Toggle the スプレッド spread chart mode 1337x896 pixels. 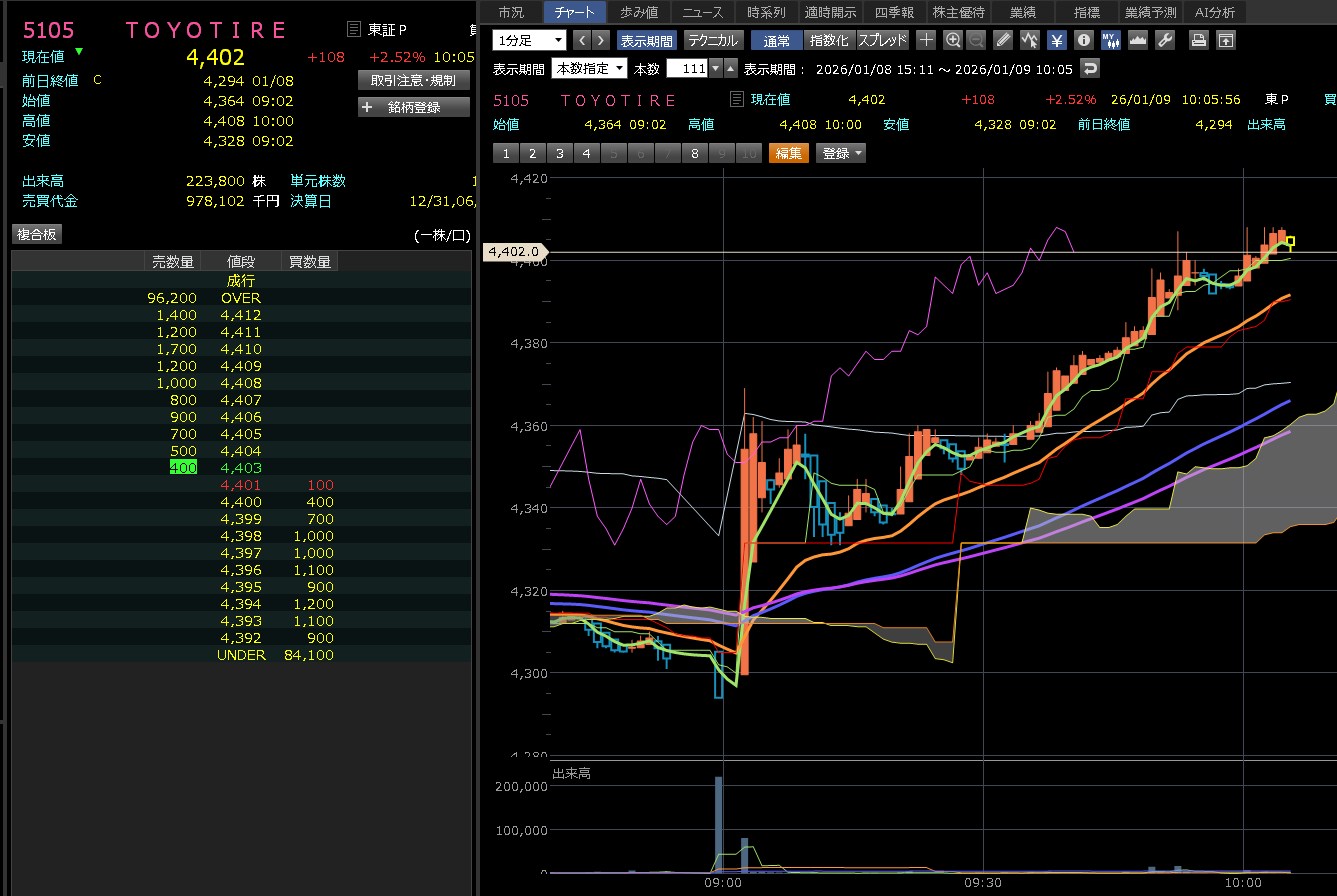[x=882, y=40]
